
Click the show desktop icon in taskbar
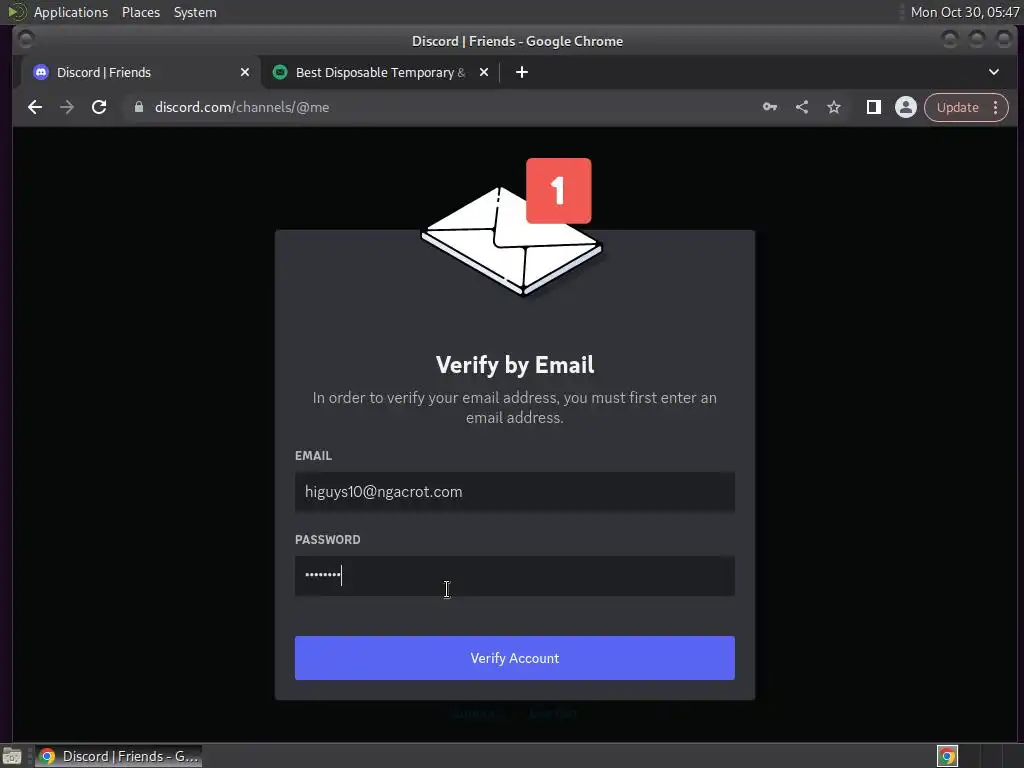pyautogui.click(x=12, y=756)
